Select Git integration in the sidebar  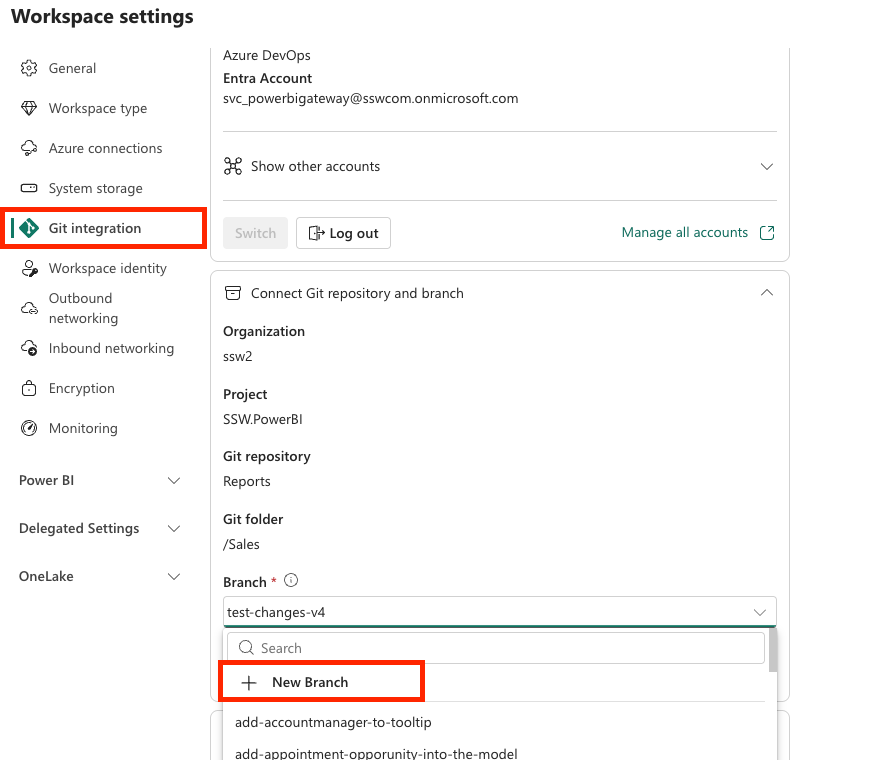[95, 229]
